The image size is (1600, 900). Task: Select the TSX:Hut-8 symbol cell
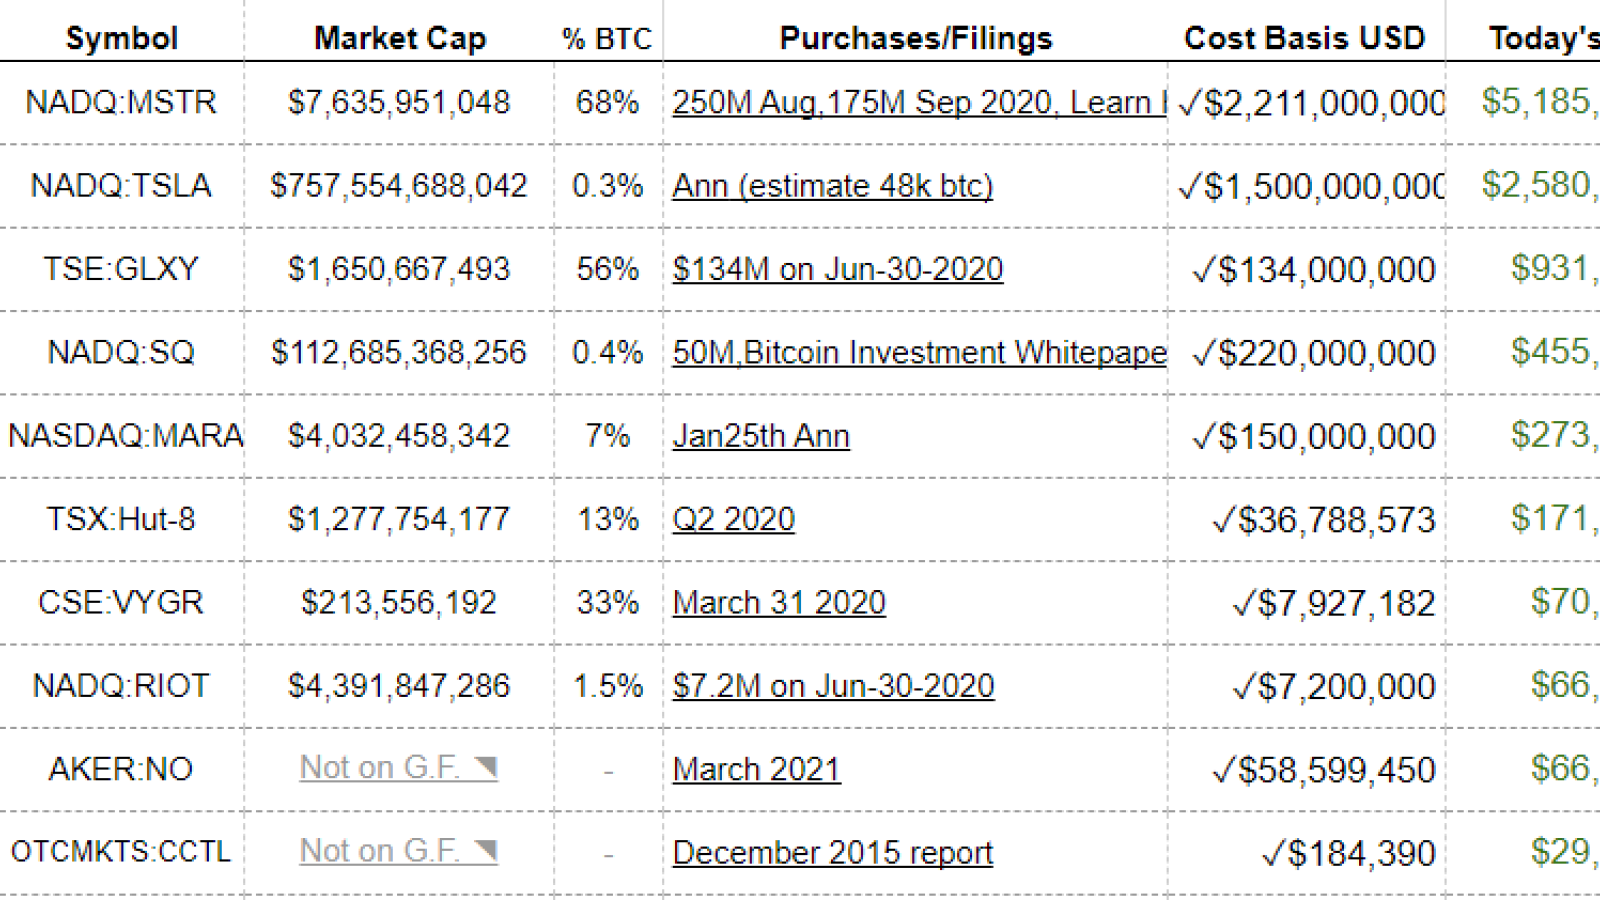[121, 519]
